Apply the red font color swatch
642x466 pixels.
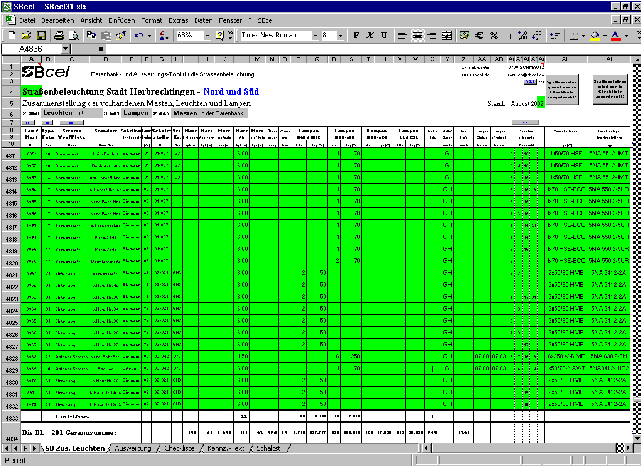616,36
